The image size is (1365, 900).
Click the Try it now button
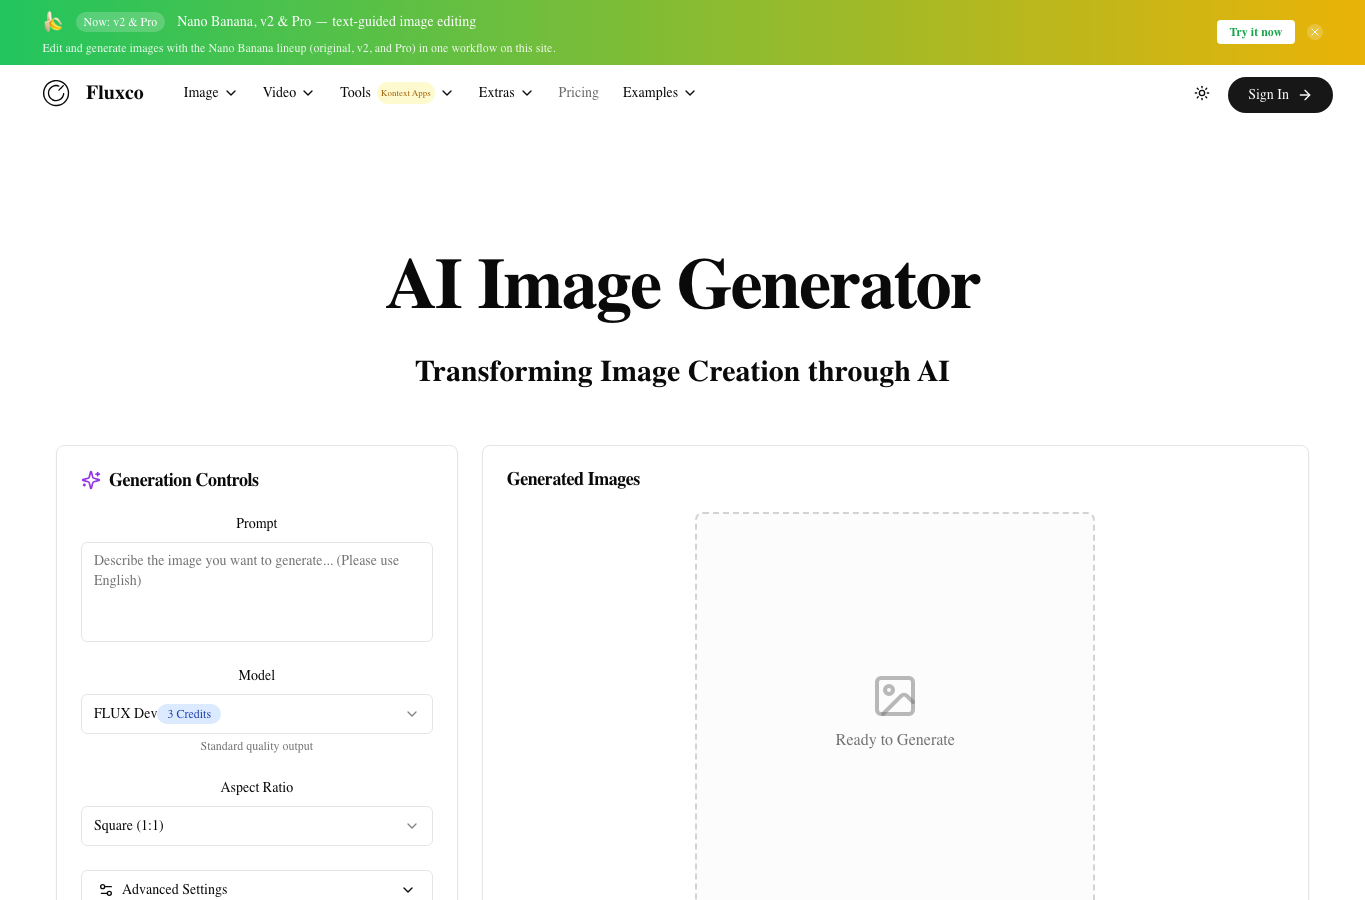point(1256,32)
